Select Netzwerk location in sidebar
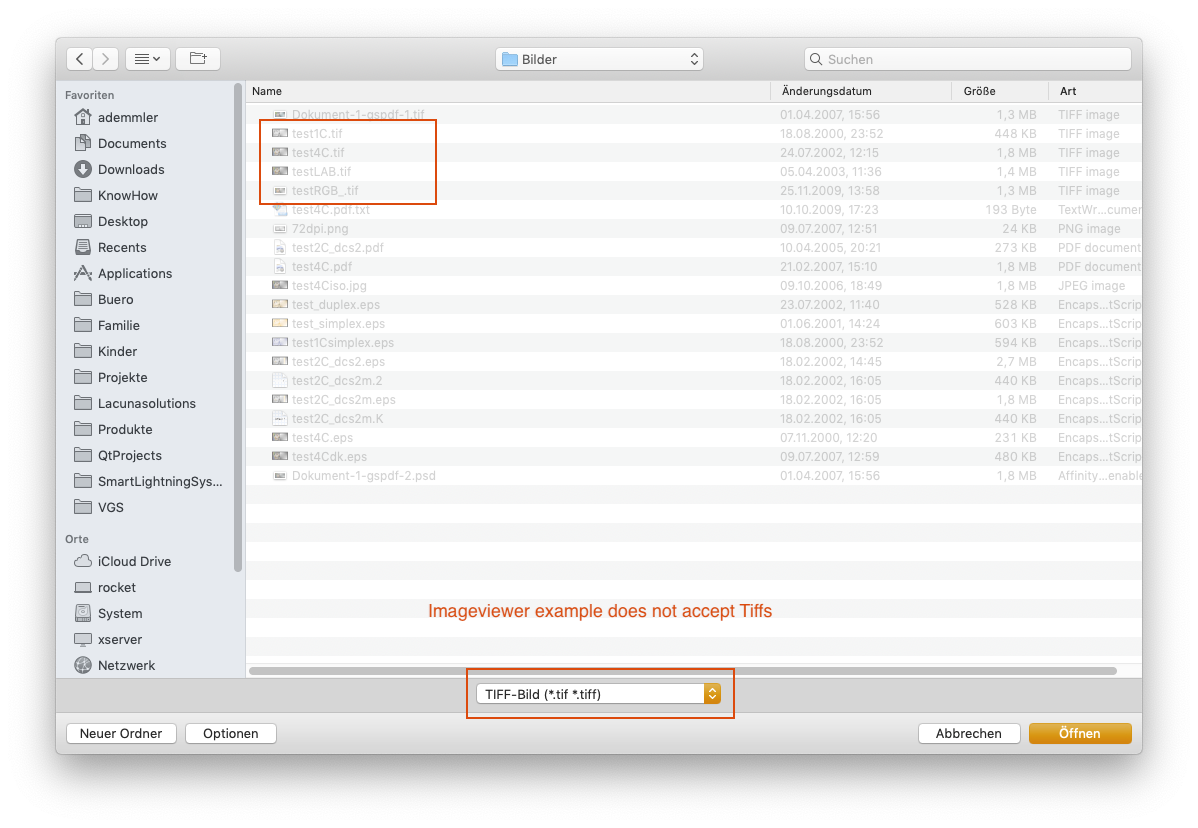The image size is (1198, 828). point(126,665)
